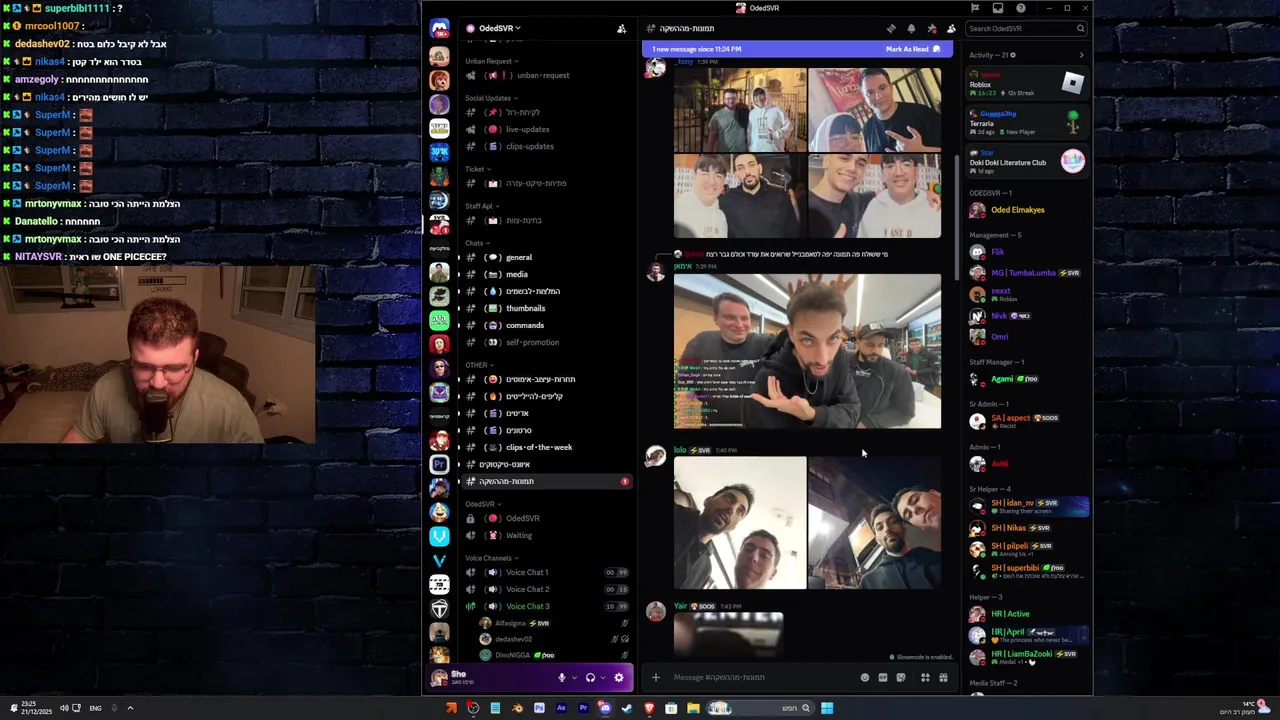
Task: Open the emoji picker icon in message bar
Action: tap(865, 678)
